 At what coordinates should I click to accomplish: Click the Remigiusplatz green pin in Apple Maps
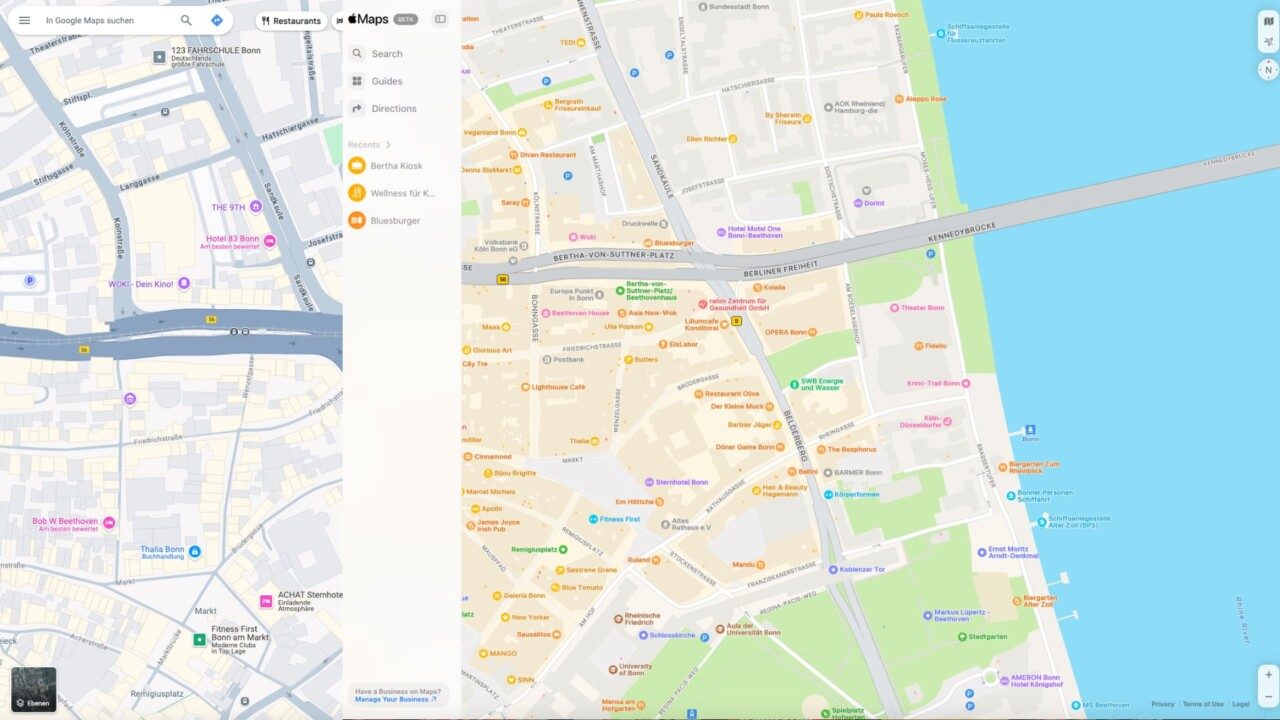[563, 549]
